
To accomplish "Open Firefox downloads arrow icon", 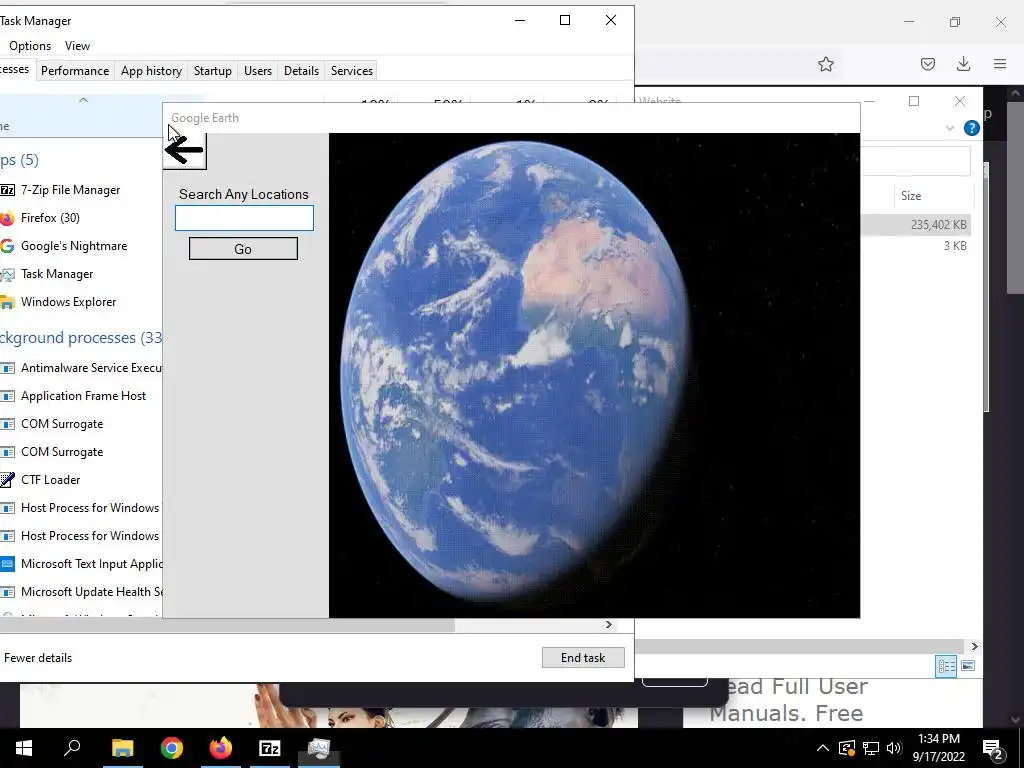I will pyautogui.click(x=963, y=64).
